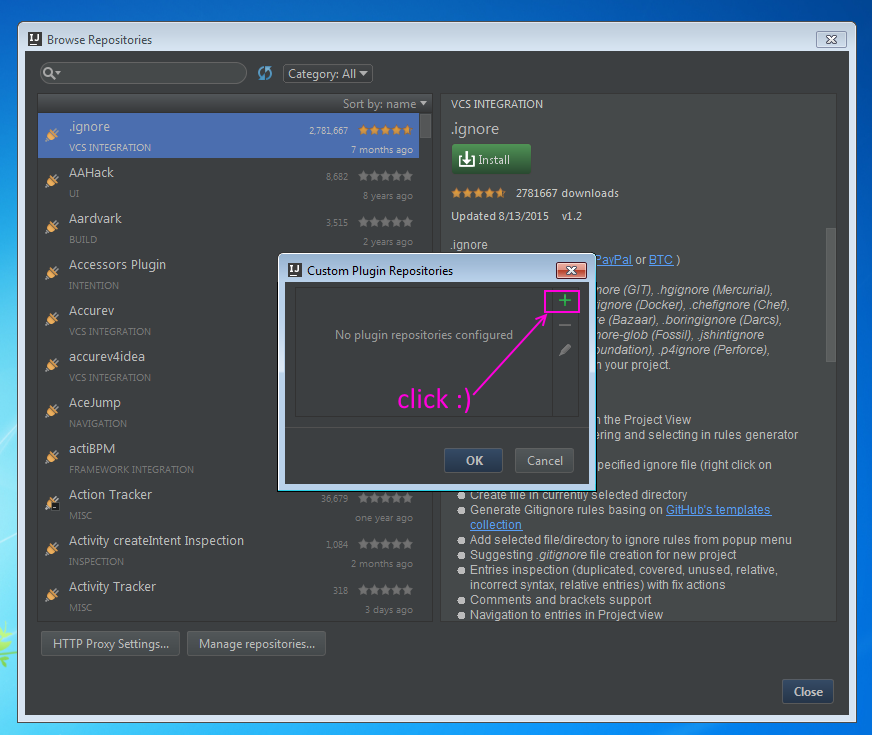Click the plug icon beside Aardvark

[52, 227]
